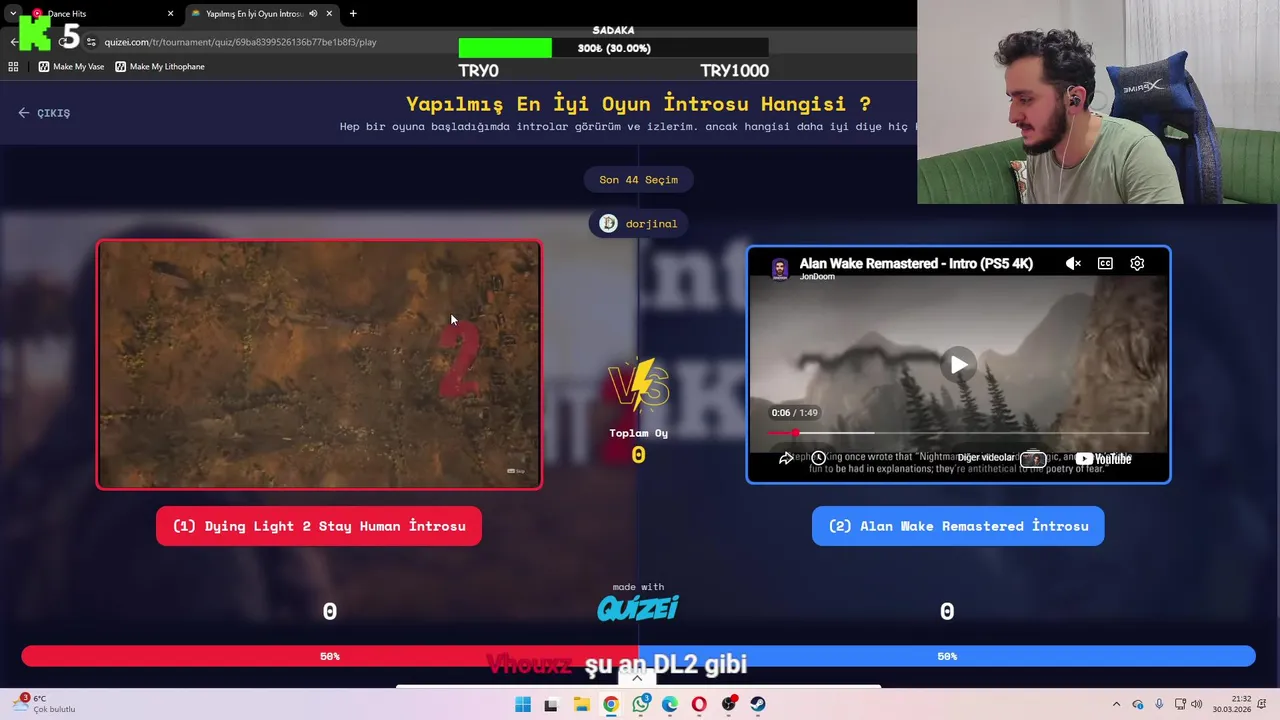Open the dorjinal user chip
The height and width of the screenshot is (720, 1280).
pyautogui.click(x=638, y=224)
